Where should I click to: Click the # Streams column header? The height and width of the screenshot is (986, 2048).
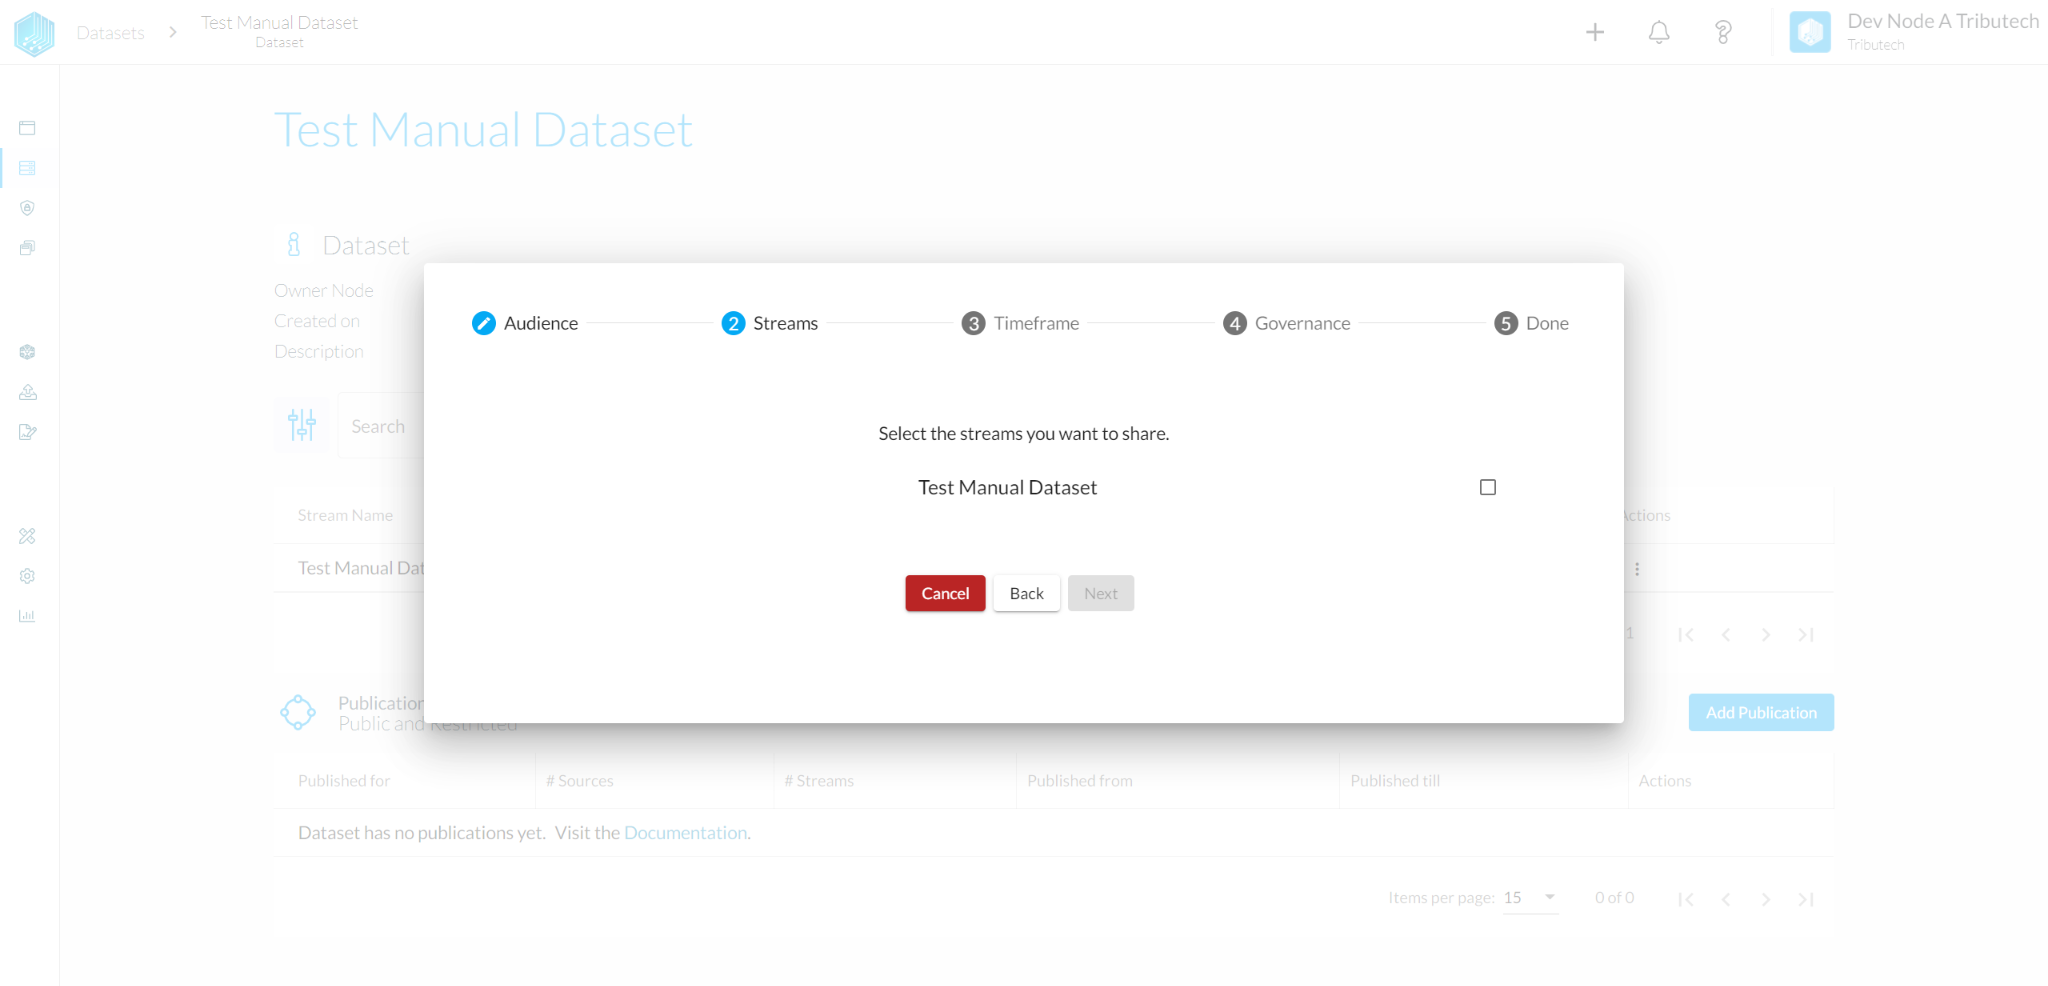coord(819,781)
